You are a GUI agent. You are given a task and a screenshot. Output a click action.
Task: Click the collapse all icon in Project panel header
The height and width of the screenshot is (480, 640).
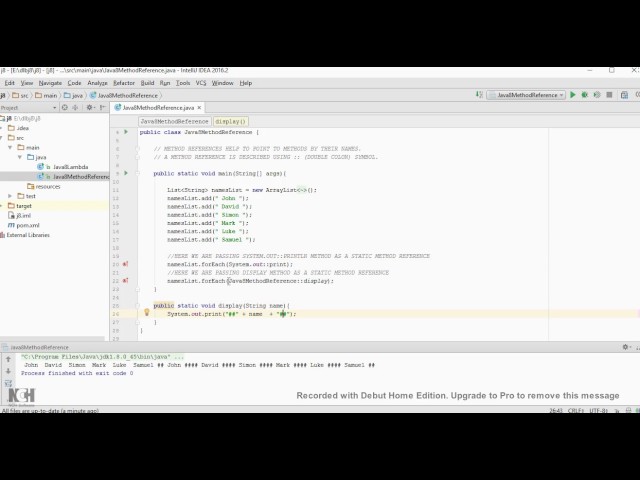[x=75, y=107]
